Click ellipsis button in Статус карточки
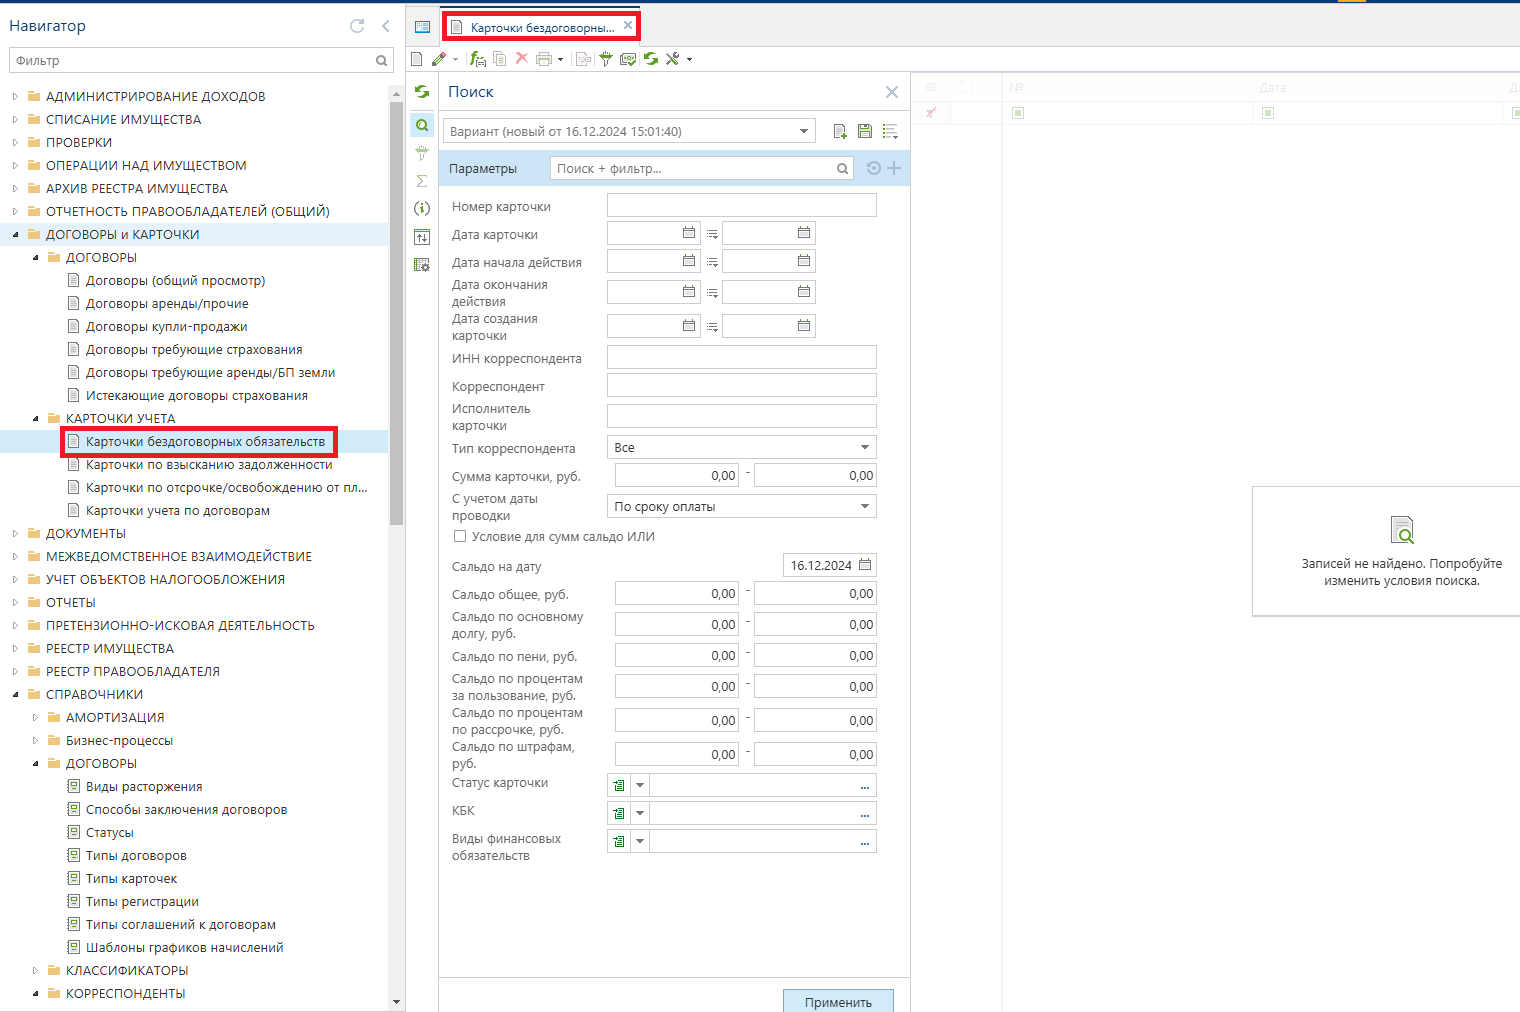 [x=865, y=785]
